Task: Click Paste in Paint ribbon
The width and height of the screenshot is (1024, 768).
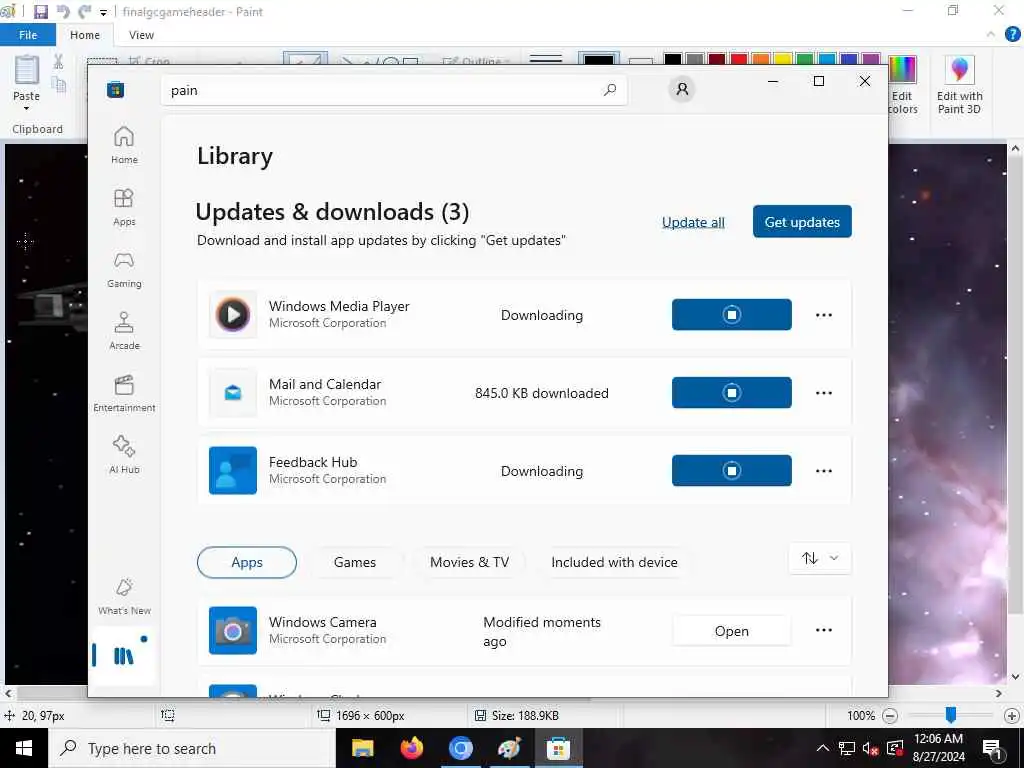Action: coord(27,78)
